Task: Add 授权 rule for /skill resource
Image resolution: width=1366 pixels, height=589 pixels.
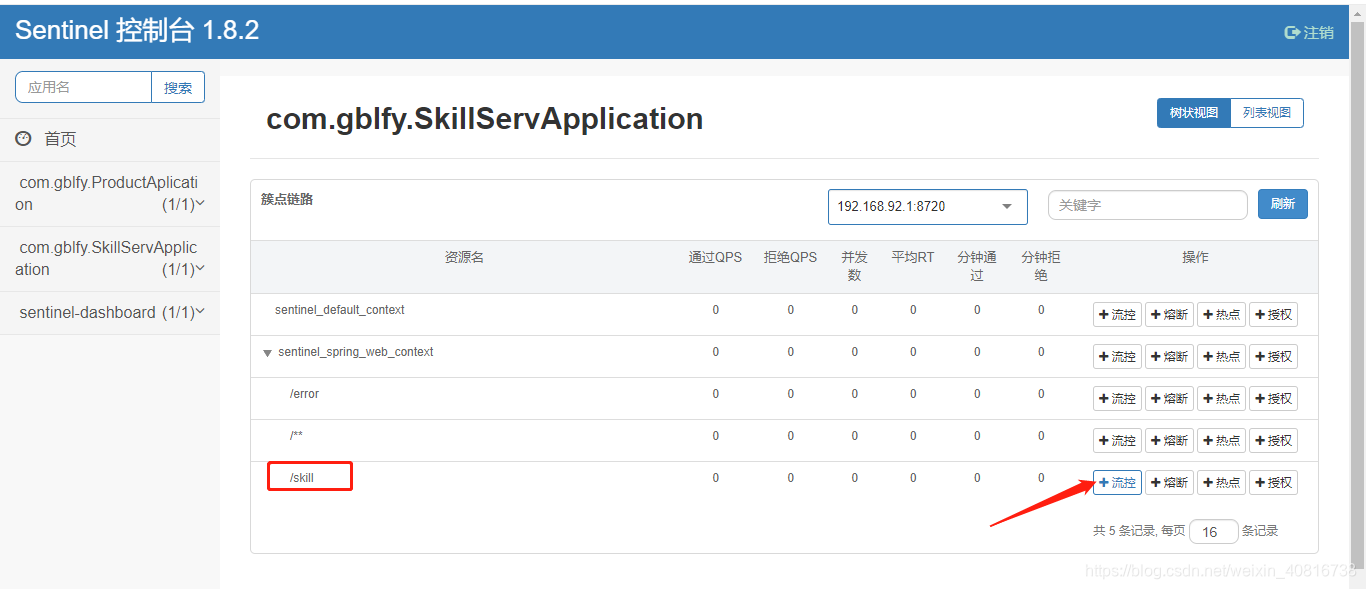Action: pos(1273,483)
